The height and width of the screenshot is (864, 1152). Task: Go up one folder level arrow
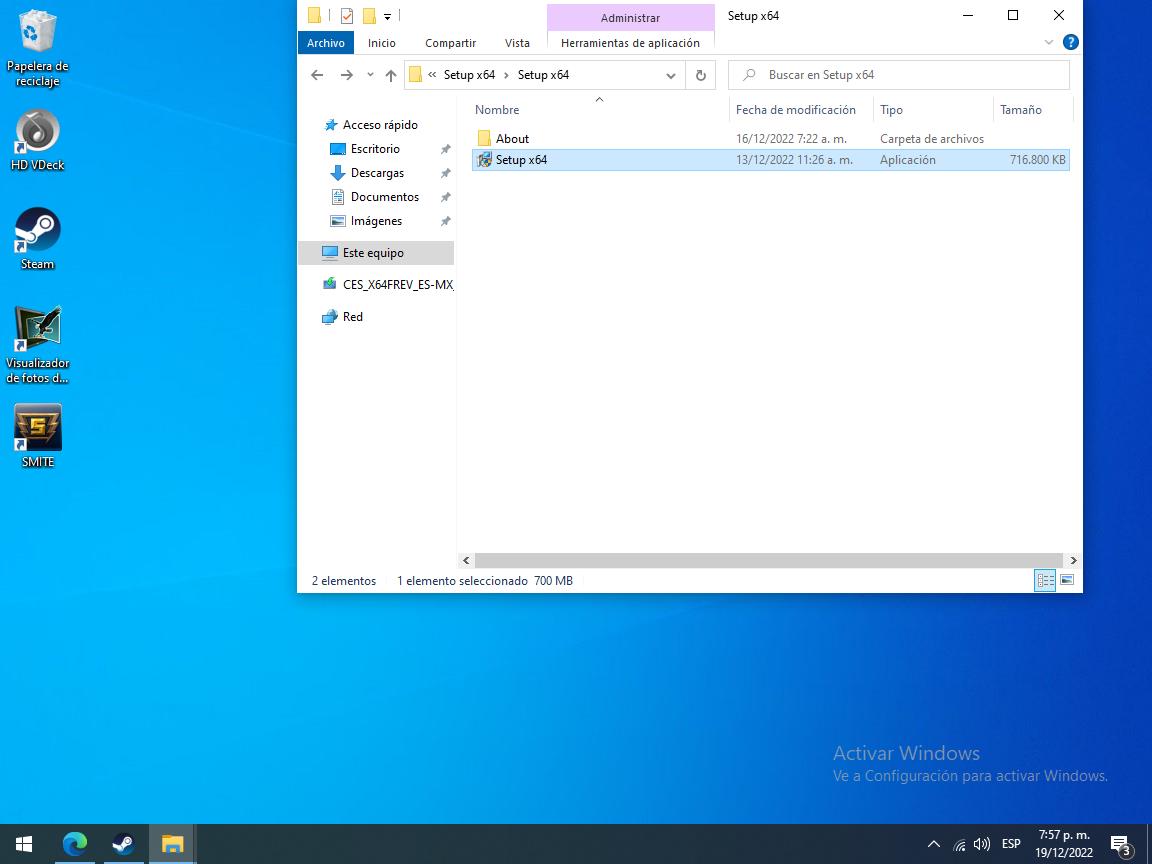click(x=391, y=75)
